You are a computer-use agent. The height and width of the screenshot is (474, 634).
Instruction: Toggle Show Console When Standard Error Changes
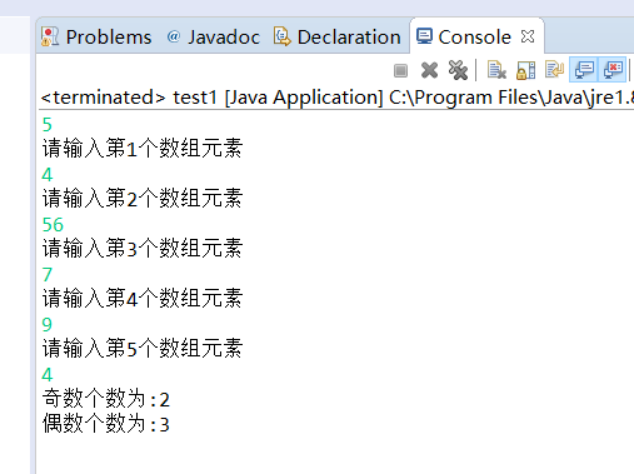pos(612,70)
